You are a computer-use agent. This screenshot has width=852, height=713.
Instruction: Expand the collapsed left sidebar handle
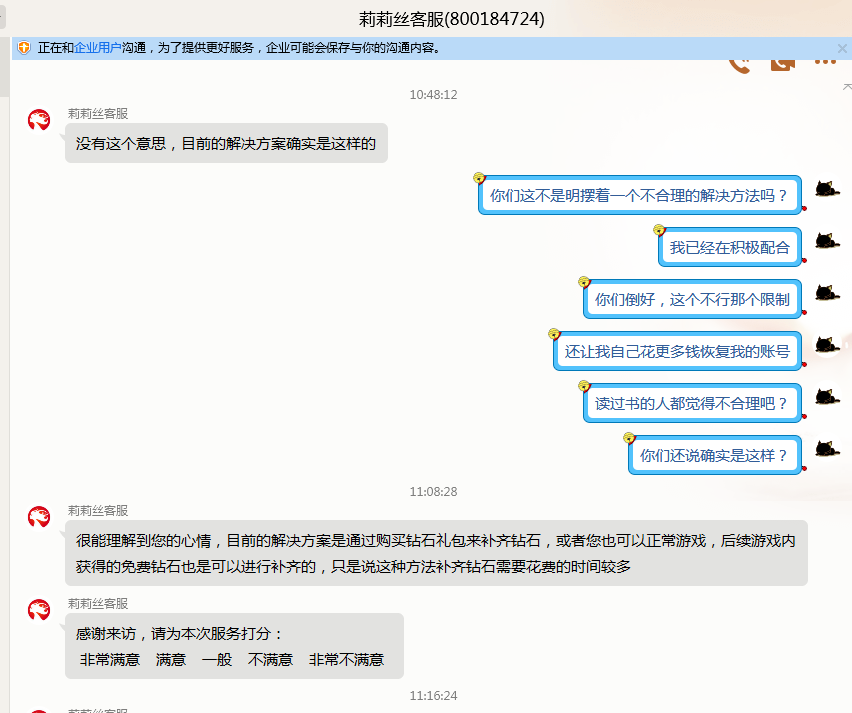(3, 17)
